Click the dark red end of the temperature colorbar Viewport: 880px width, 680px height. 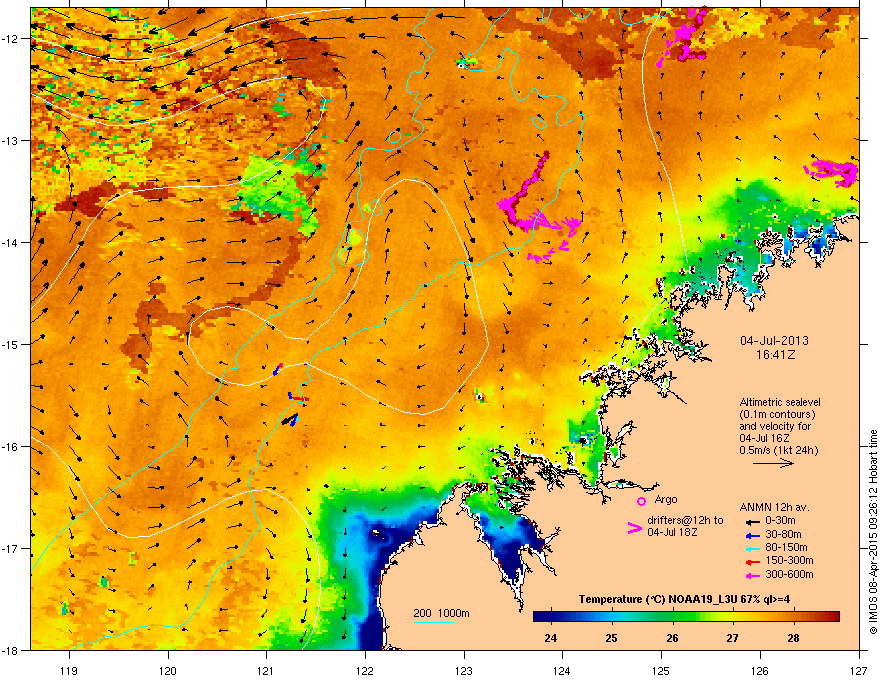833,616
